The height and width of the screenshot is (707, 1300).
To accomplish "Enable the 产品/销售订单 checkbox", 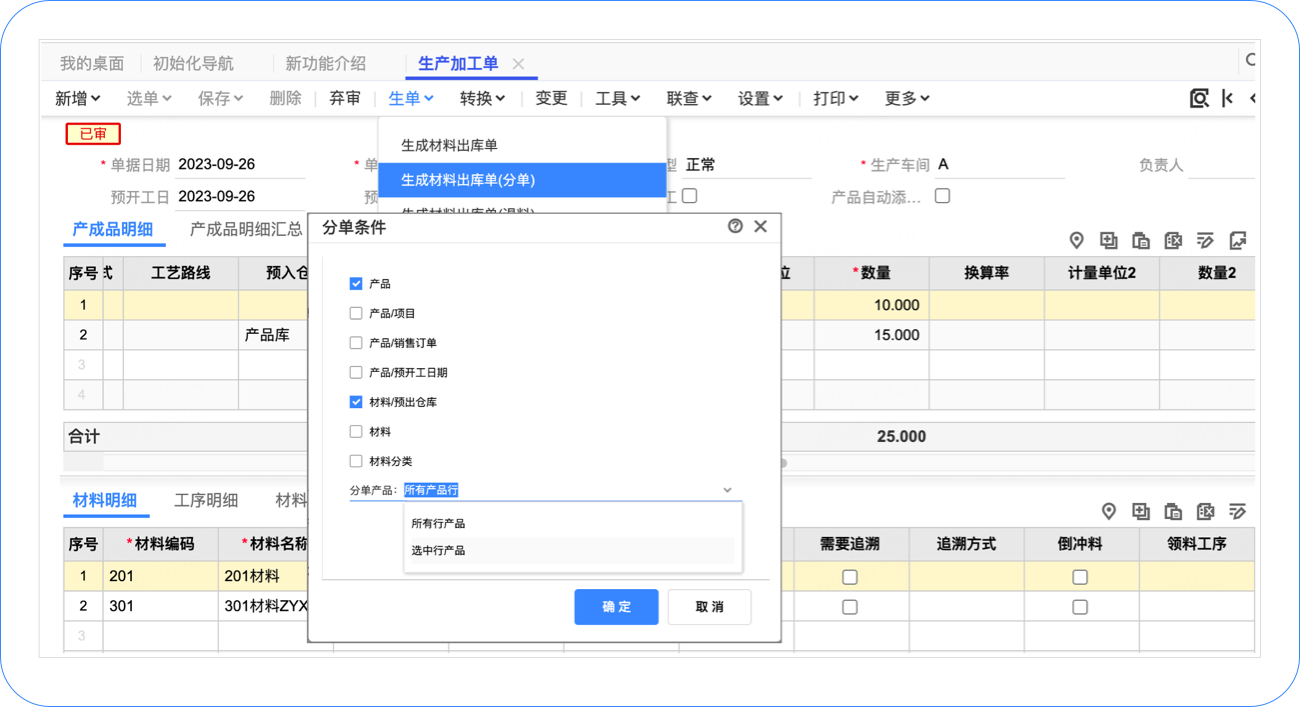I will [x=356, y=343].
